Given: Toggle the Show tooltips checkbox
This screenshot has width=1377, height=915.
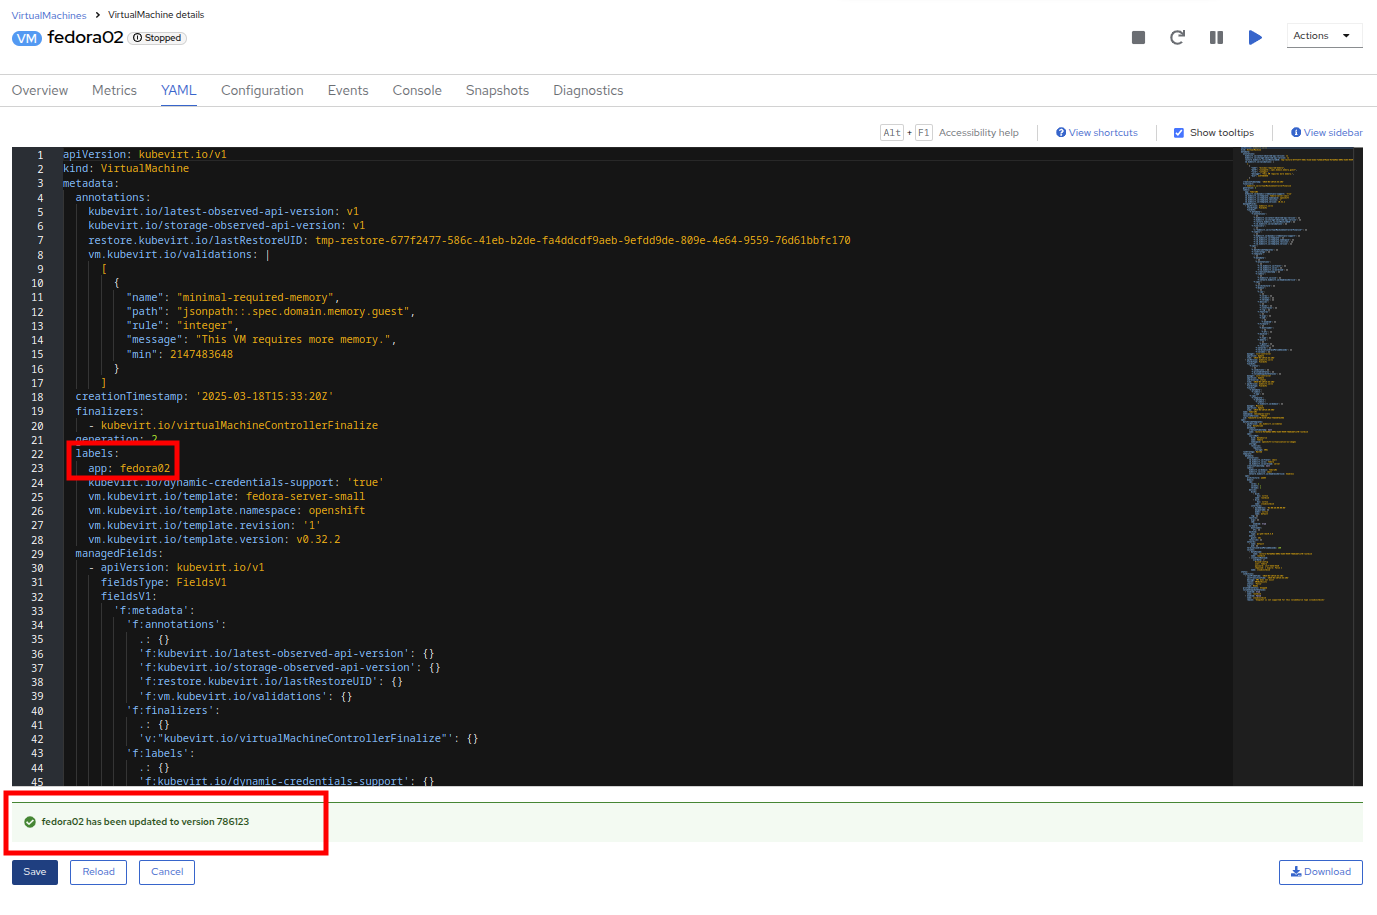Looking at the screenshot, I should pos(1179,133).
